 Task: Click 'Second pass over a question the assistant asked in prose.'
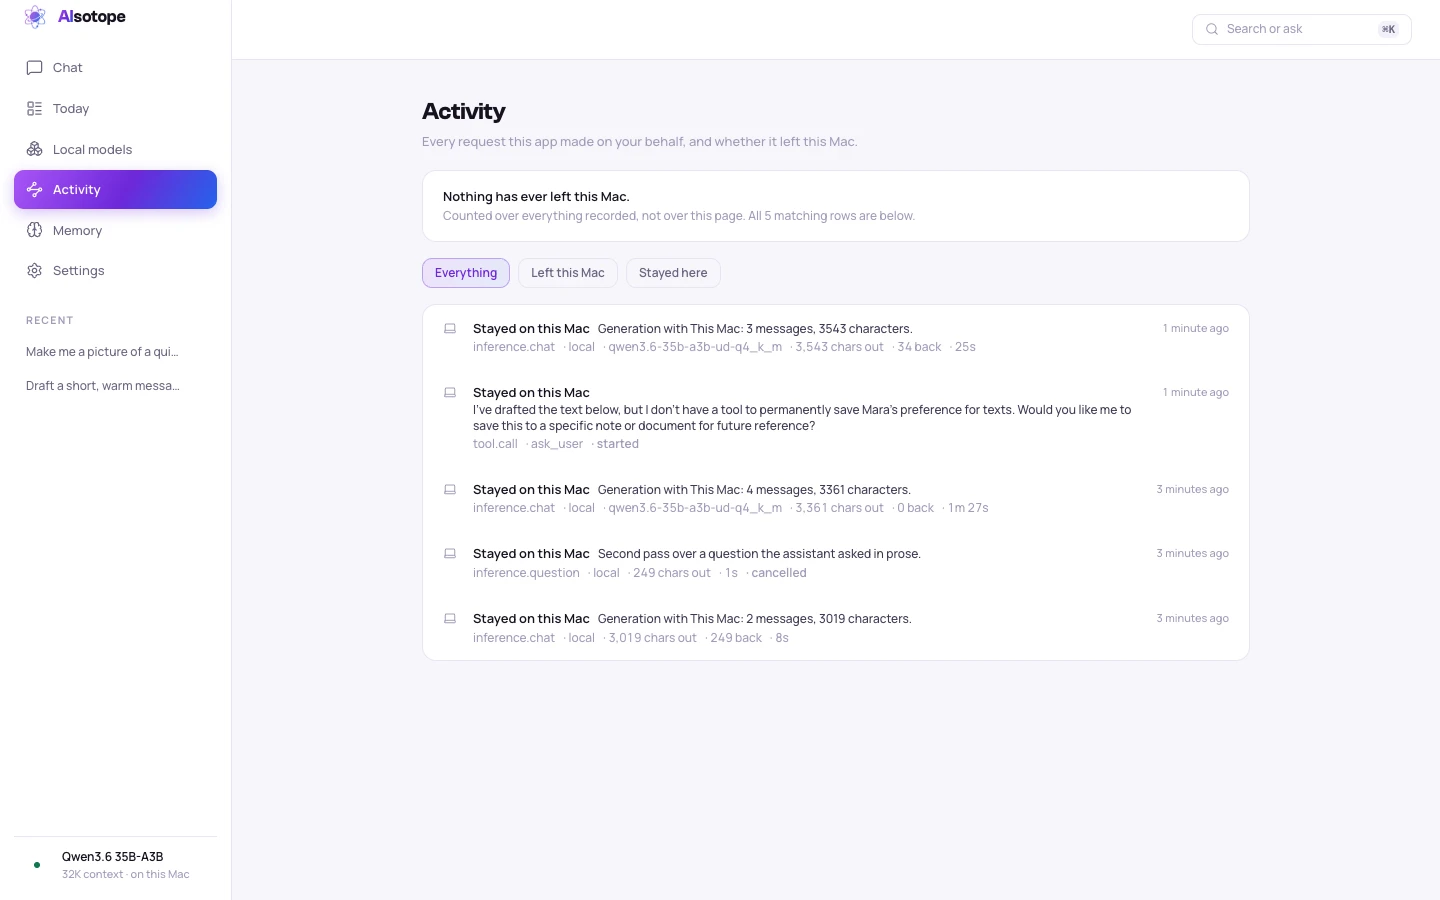[x=759, y=554]
